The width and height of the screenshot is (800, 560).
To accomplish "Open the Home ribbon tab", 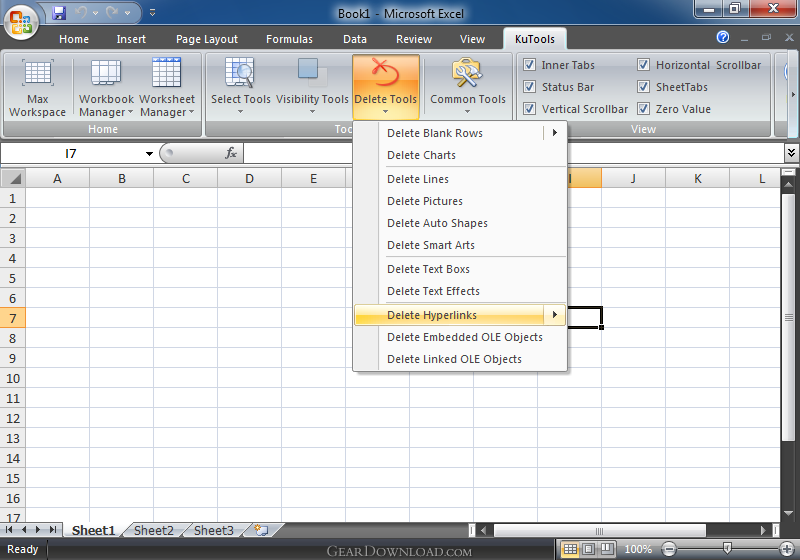I will pos(74,39).
